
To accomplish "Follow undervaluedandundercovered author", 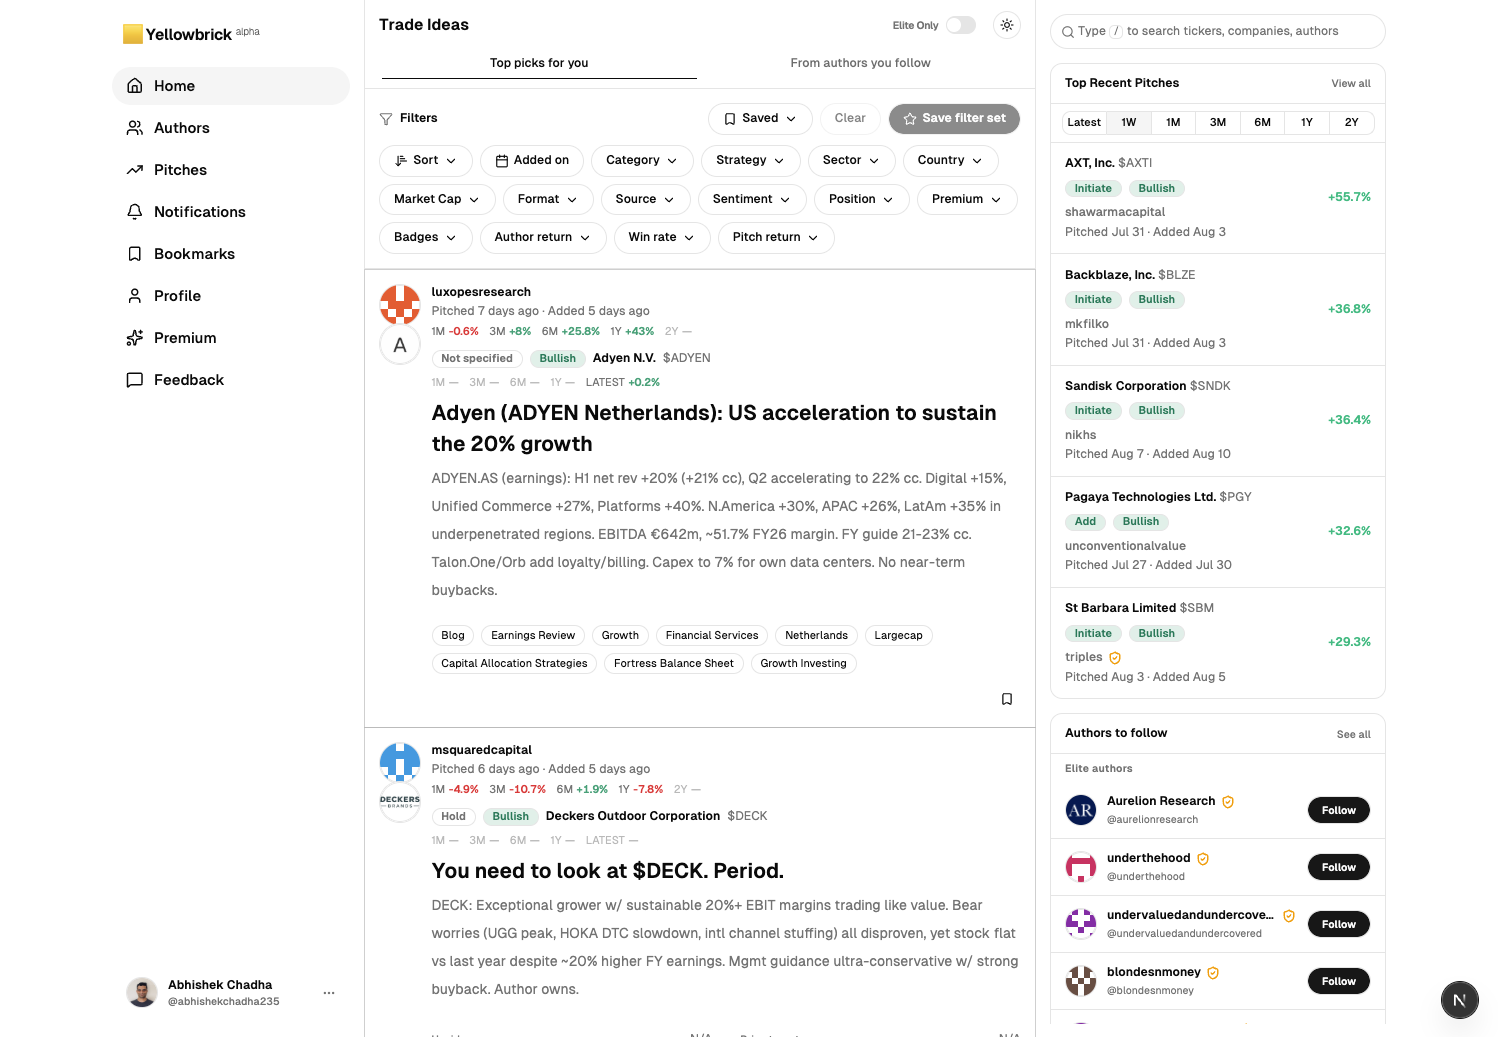I will coord(1338,924).
